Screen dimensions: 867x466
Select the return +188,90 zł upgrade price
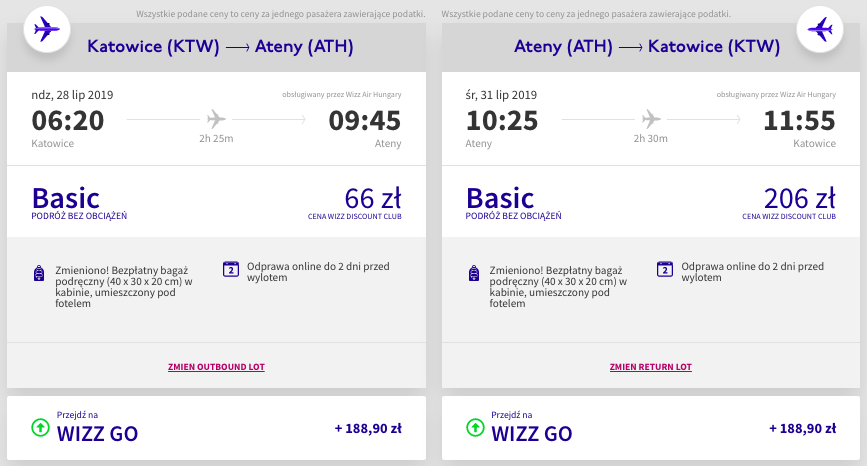802,428
